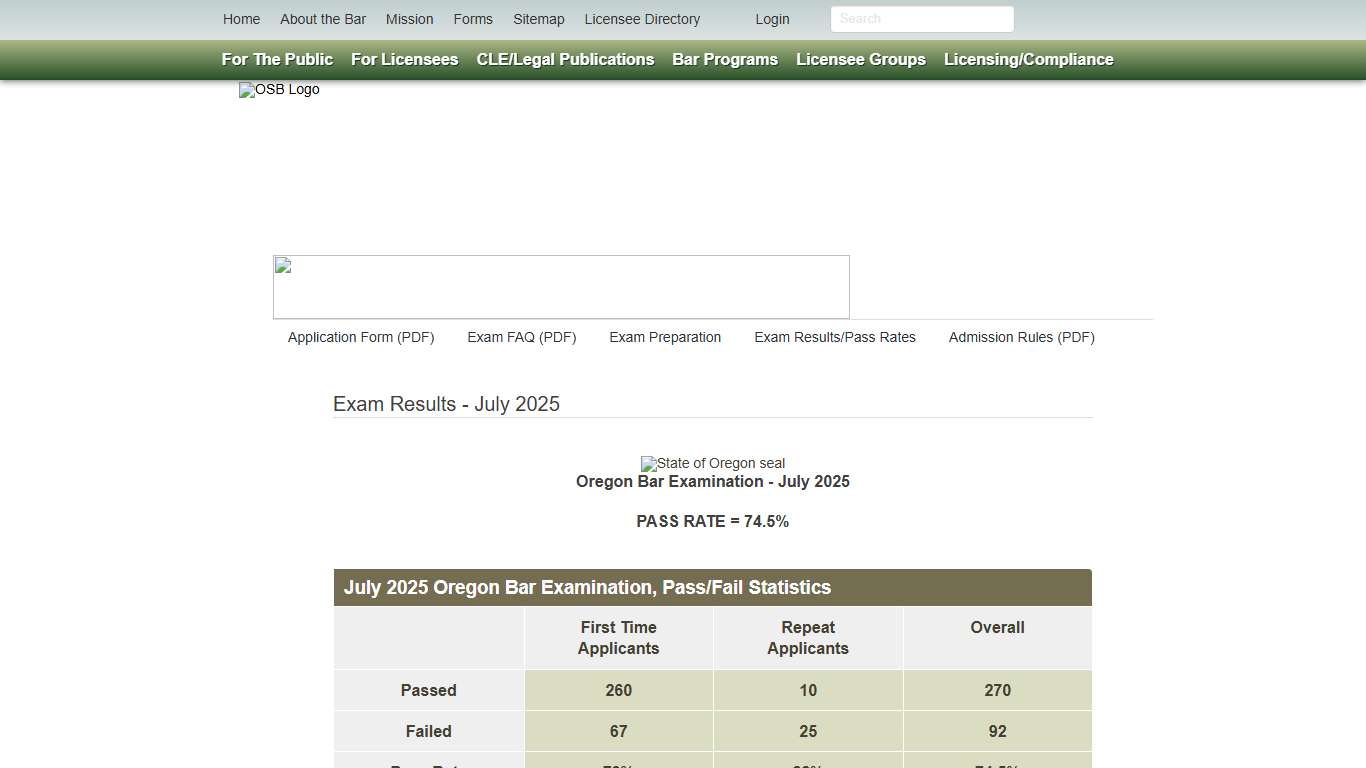Open the Licensee Groups section

860,59
